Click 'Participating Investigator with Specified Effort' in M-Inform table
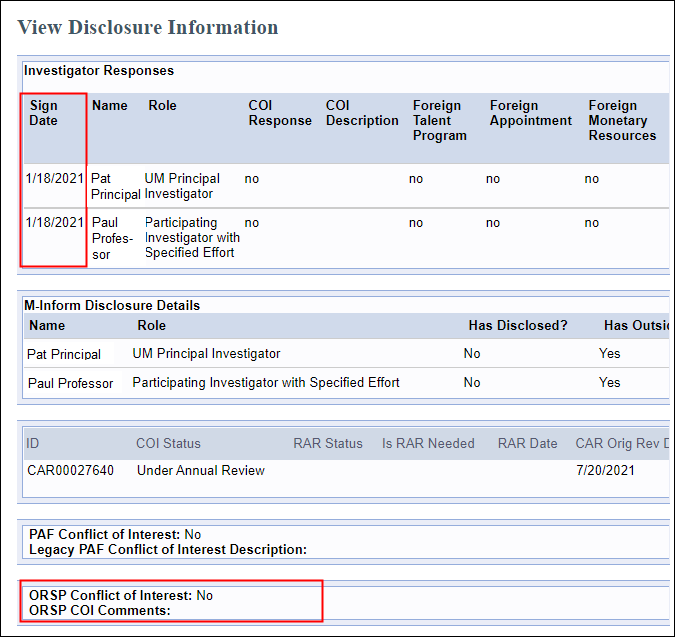The image size is (675, 637). (x=266, y=383)
